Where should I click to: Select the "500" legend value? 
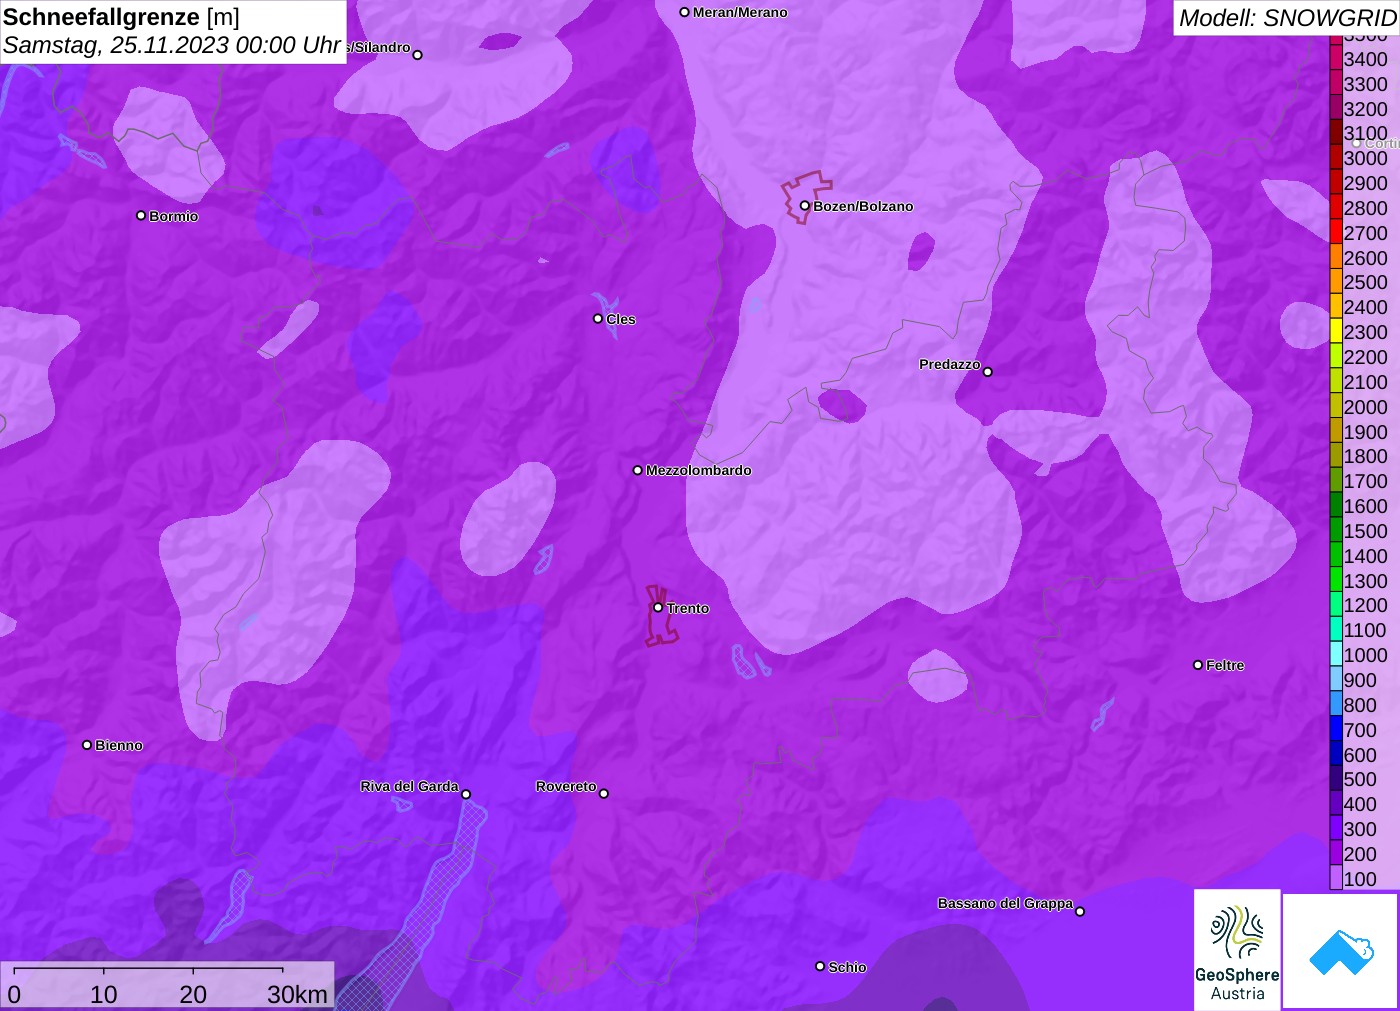[x=1360, y=779]
